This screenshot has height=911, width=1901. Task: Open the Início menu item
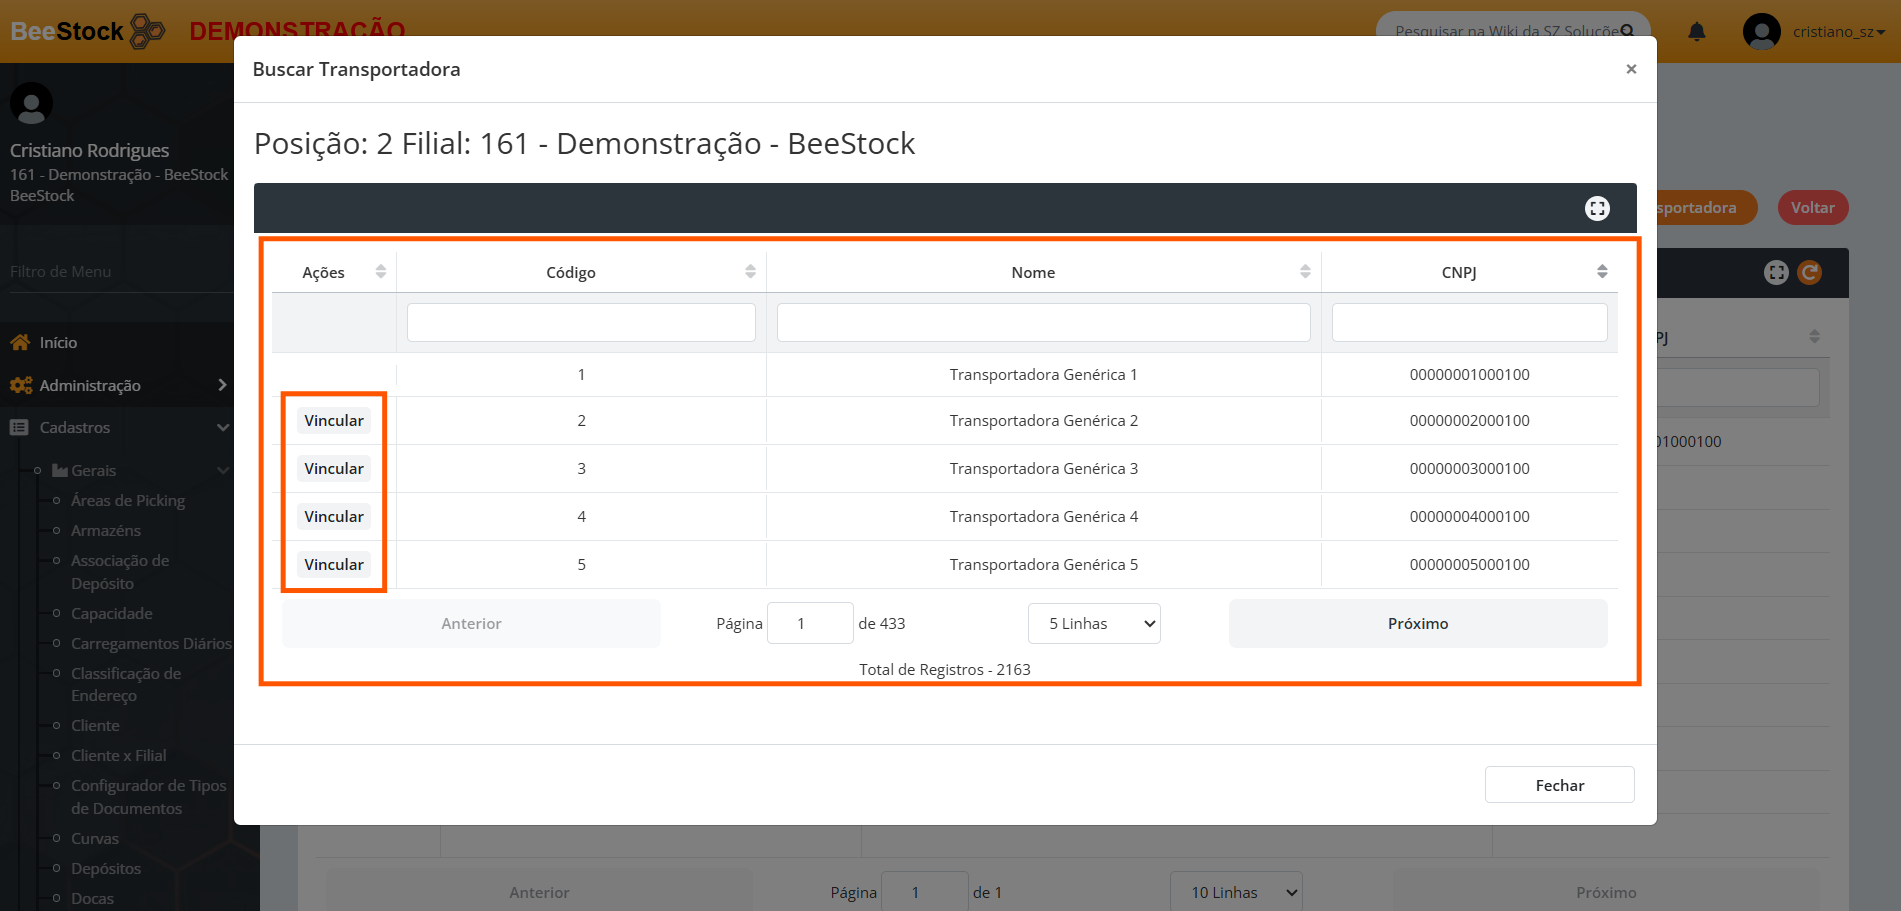tap(58, 343)
